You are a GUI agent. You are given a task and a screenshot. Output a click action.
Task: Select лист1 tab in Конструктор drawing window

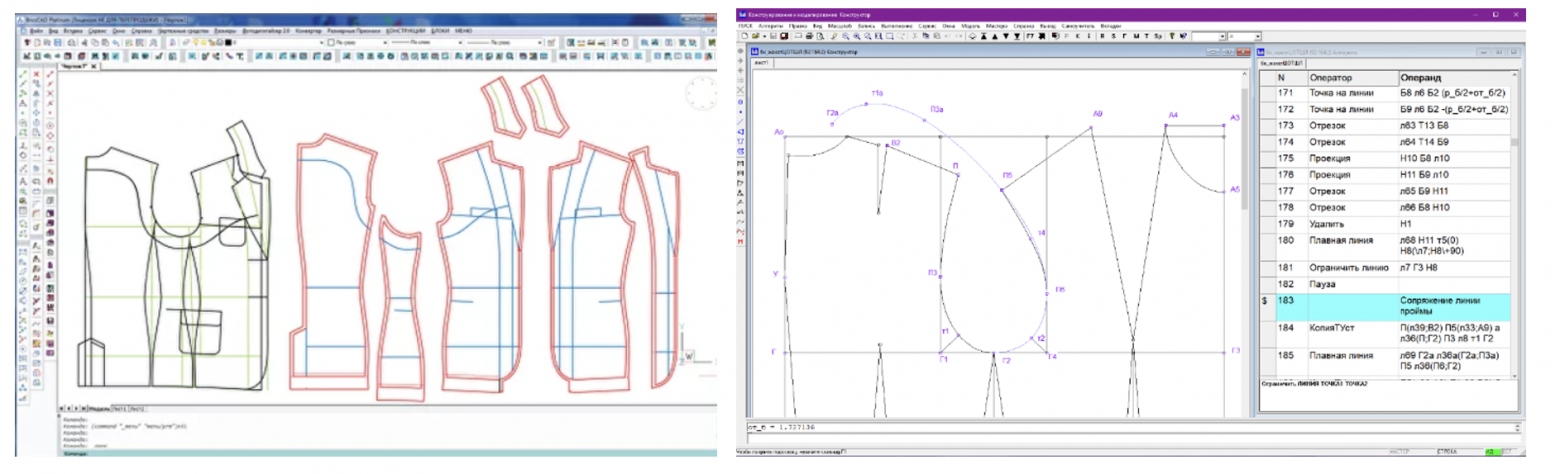(760, 62)
